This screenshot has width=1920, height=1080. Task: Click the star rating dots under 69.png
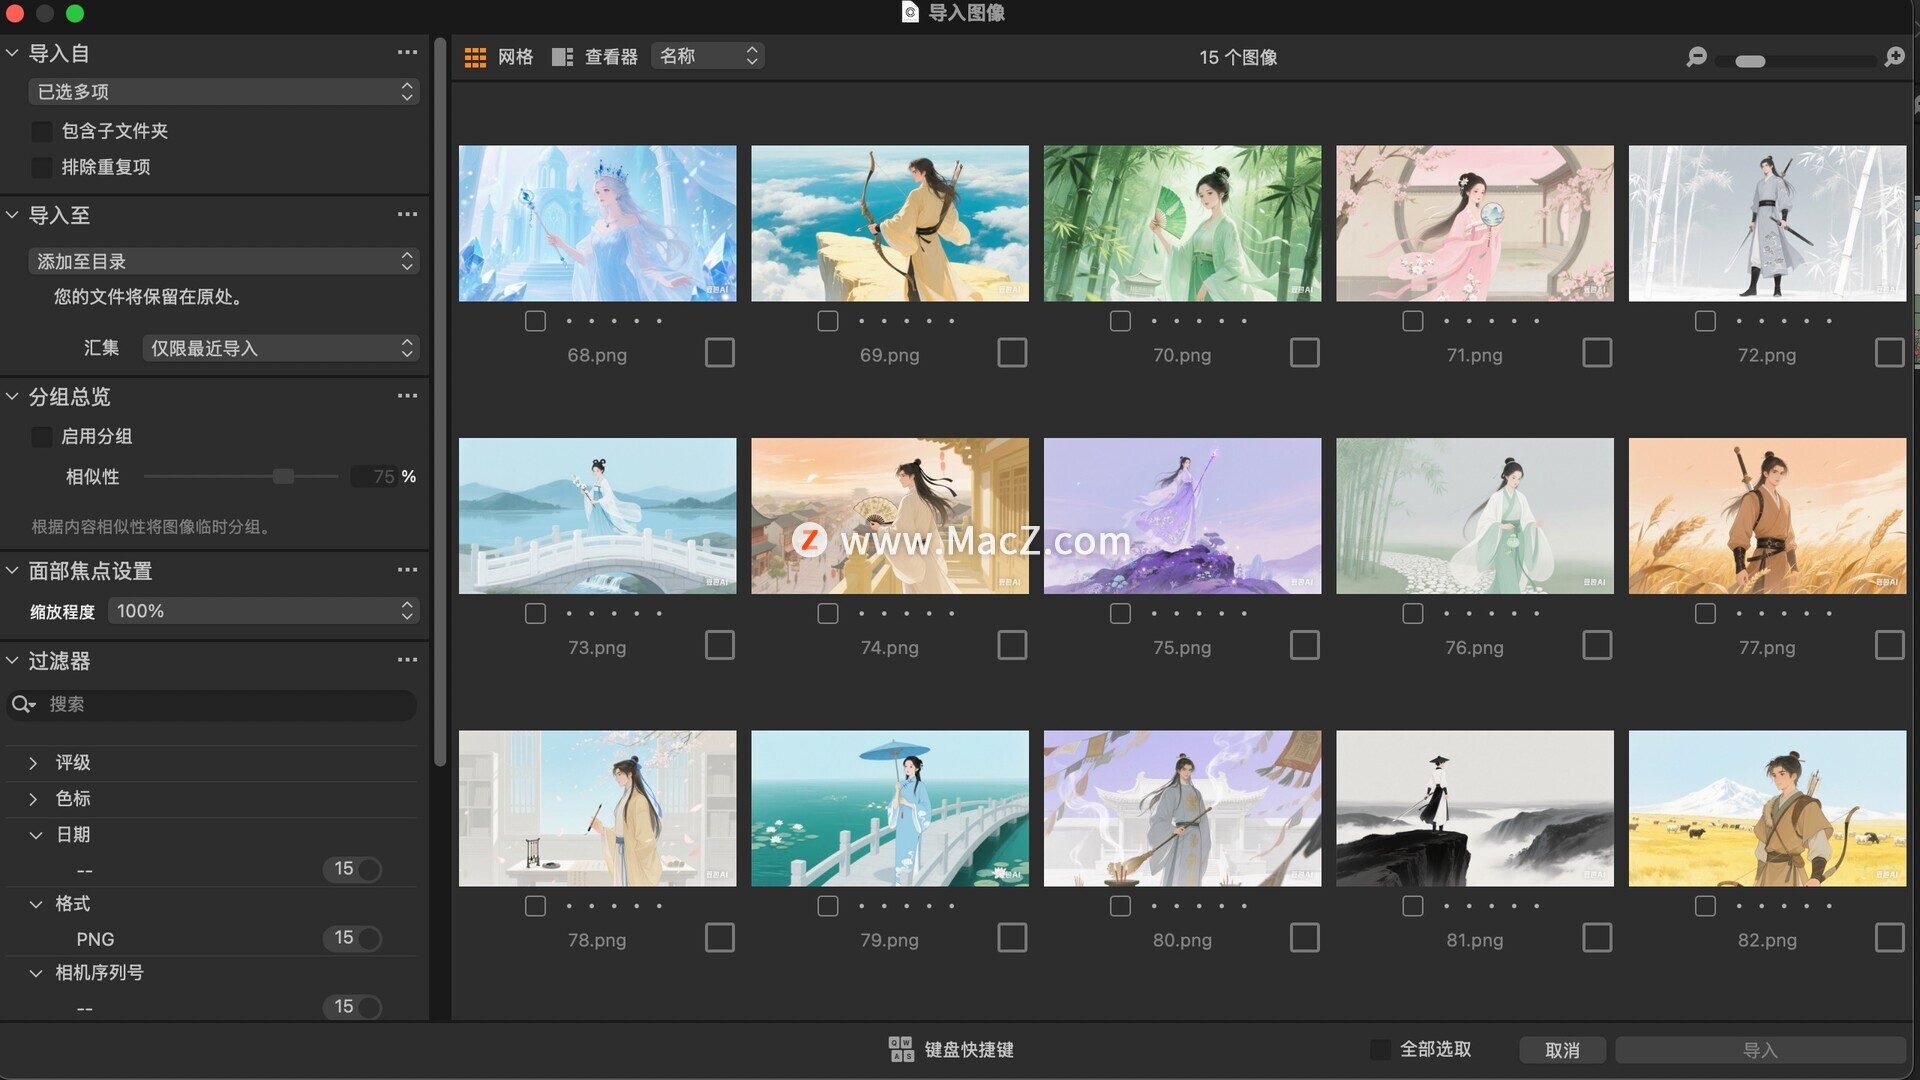click(x=906, y=321)
